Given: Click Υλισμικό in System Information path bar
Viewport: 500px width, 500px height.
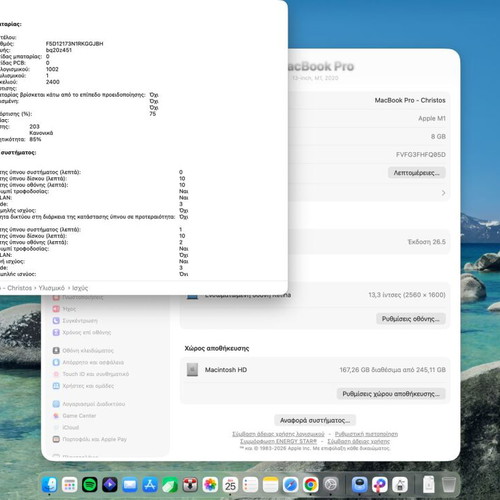Looking at the screenshot, I should pos(52,288).
